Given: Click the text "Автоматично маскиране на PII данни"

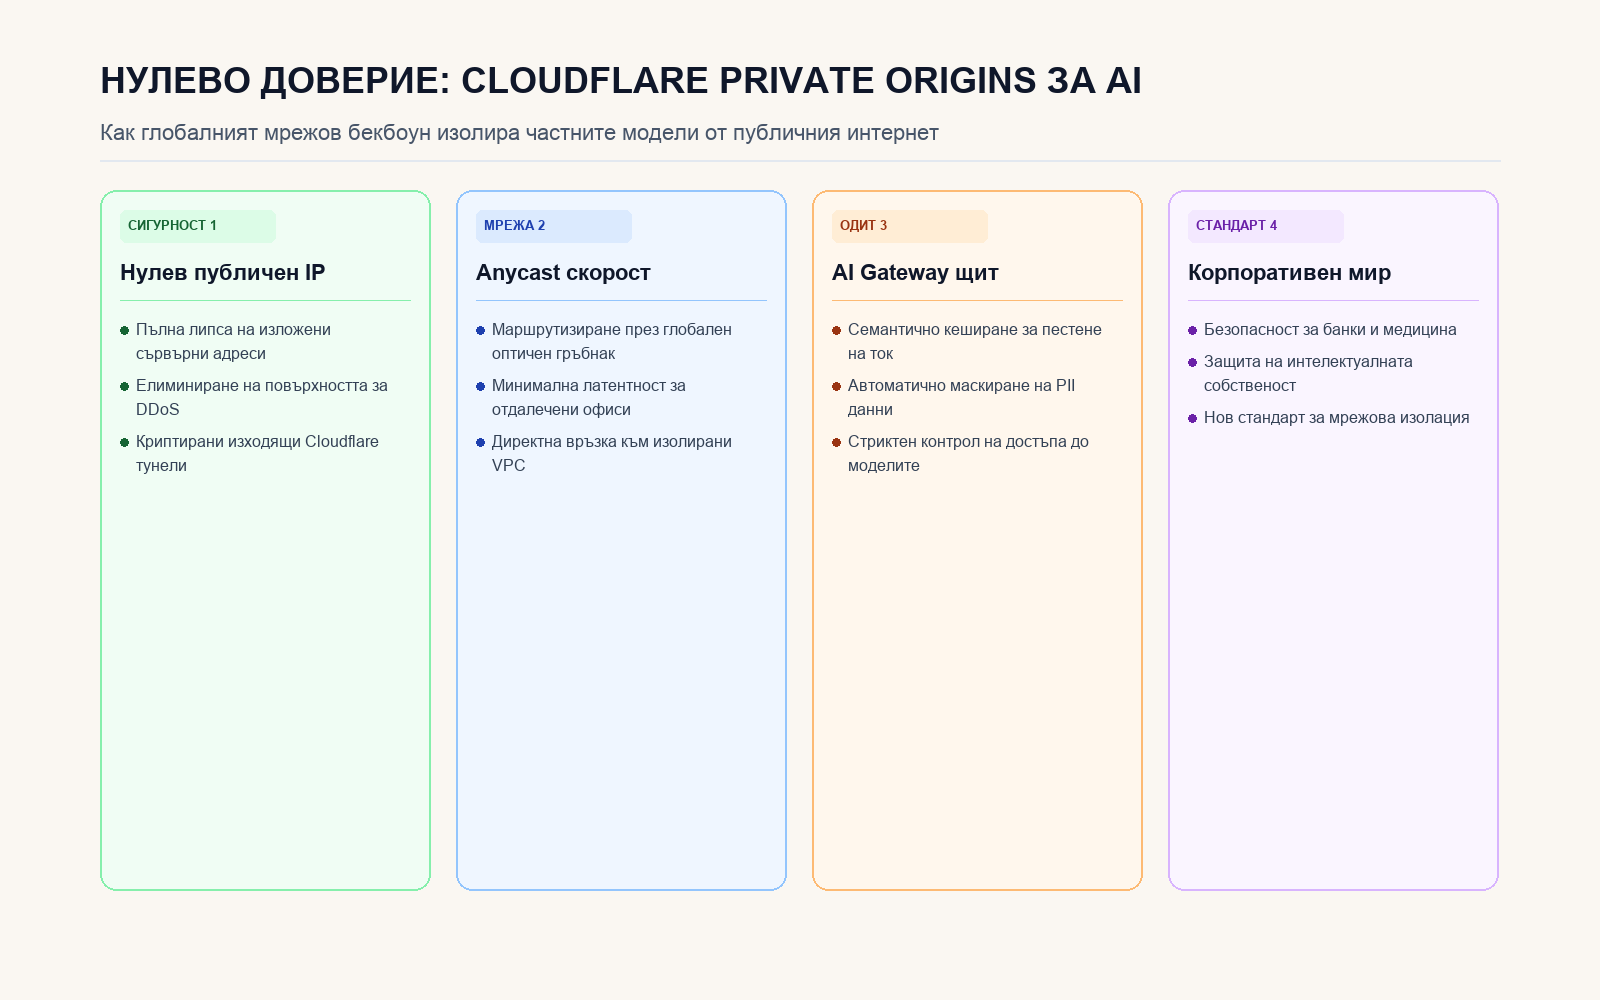Looking at the screenshot, I should [962, 398].
